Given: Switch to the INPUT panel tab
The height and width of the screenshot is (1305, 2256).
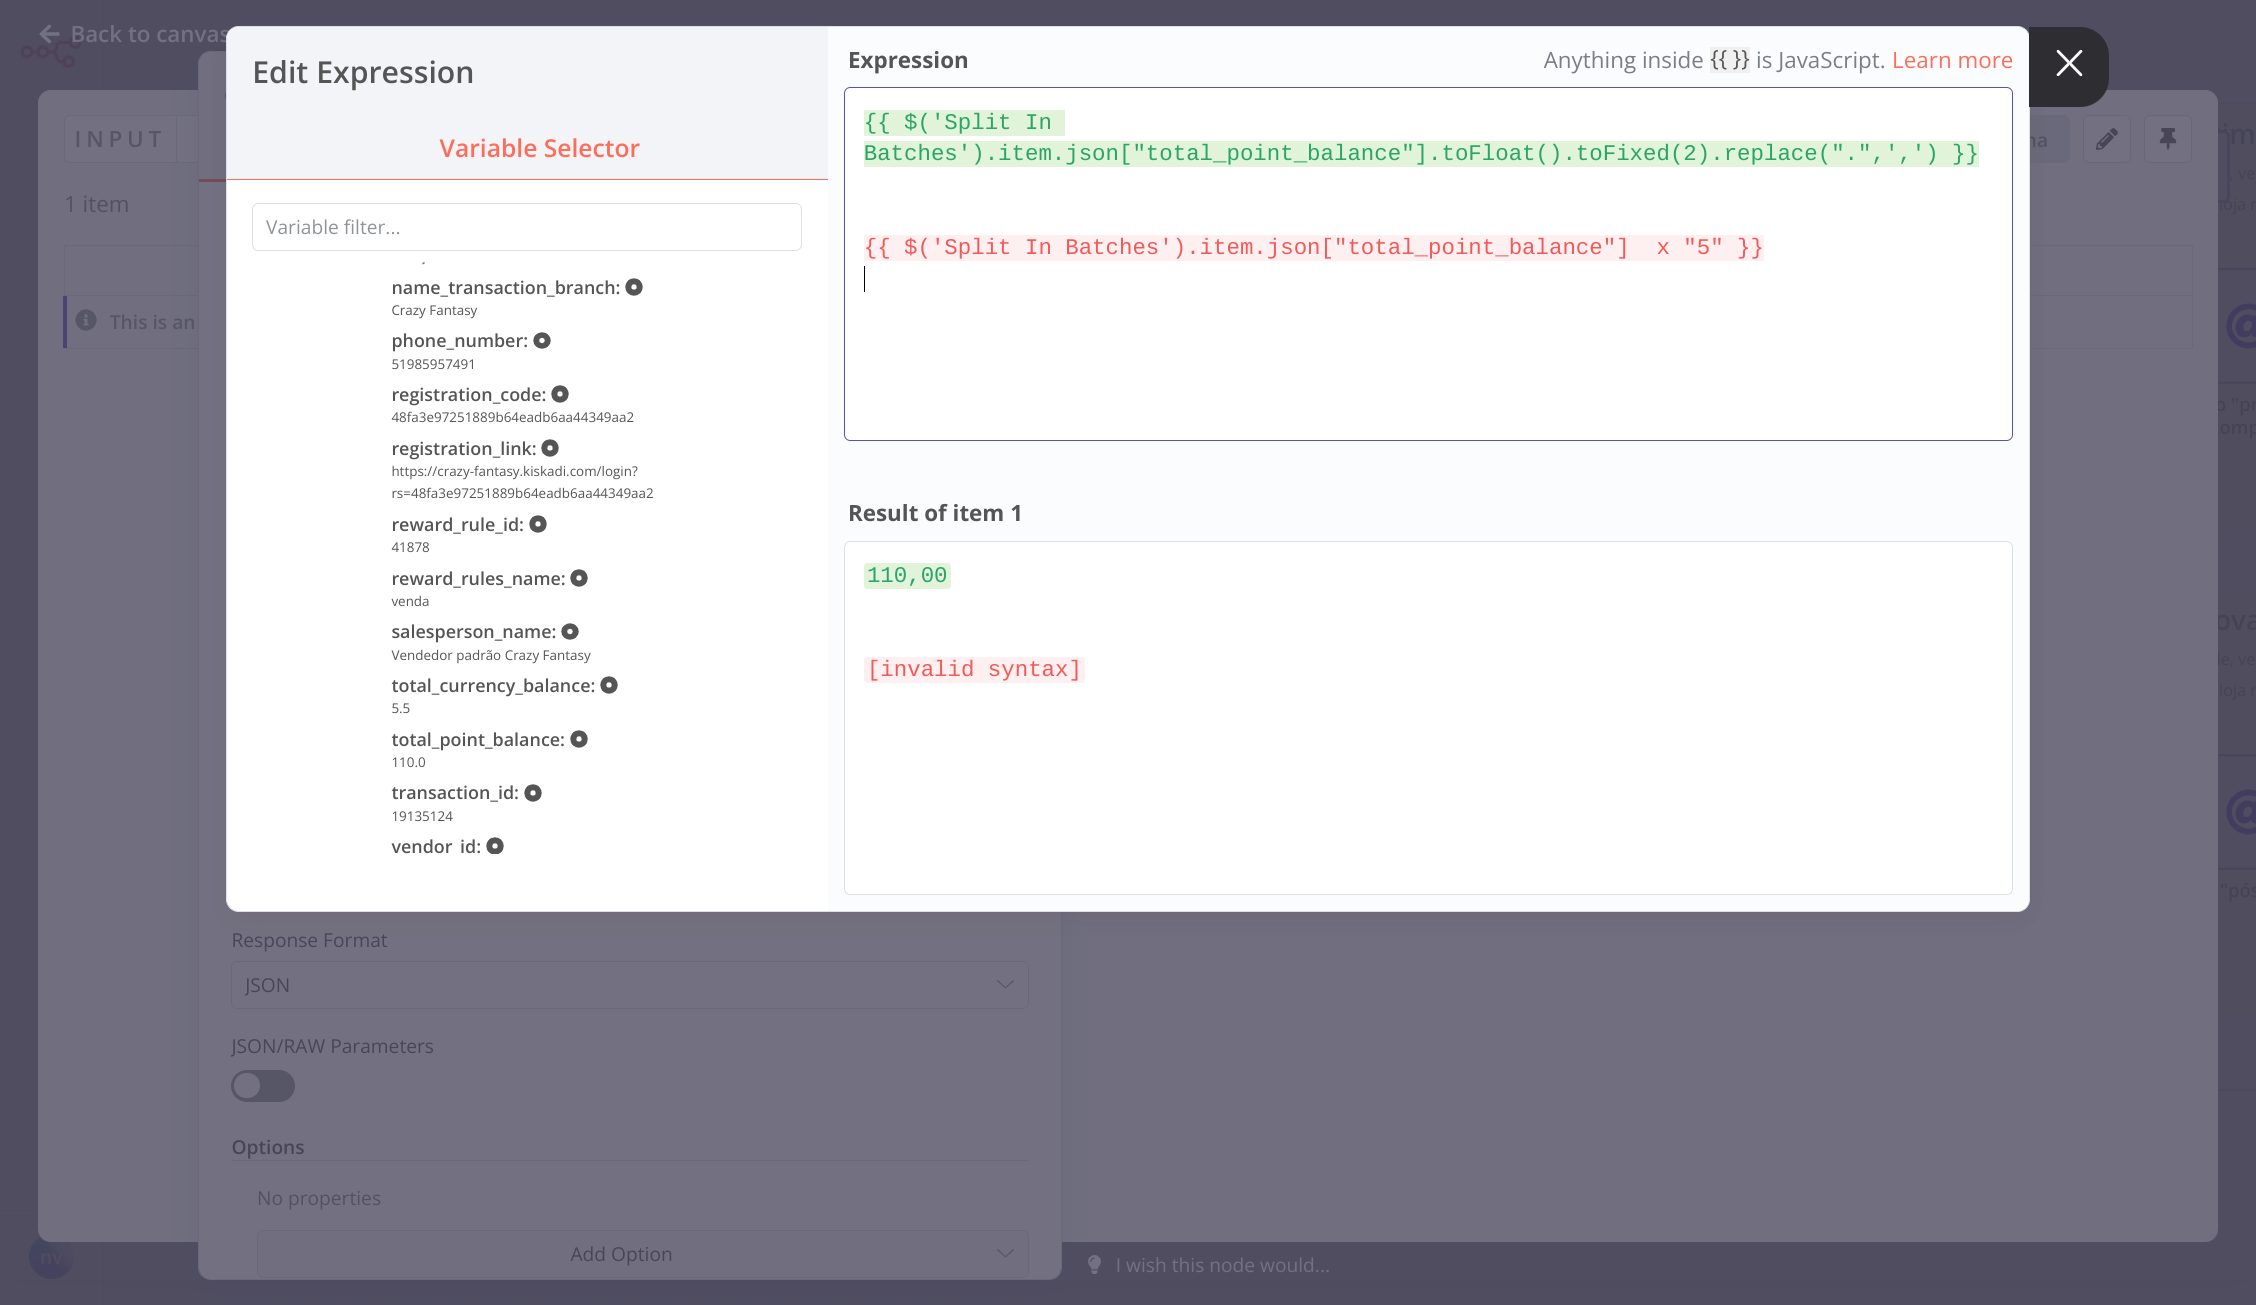Looking at the screenshot, I should [119, 139].
